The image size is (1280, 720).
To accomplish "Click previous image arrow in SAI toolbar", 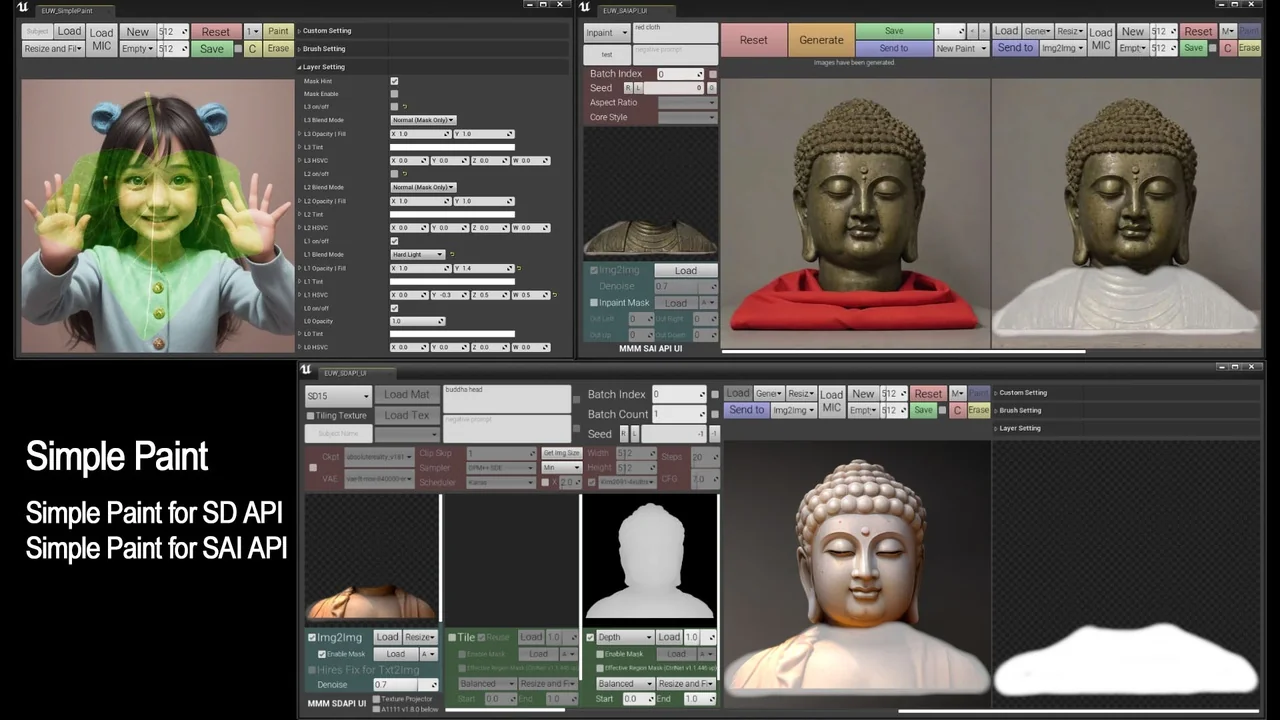I will coord(972,31).
